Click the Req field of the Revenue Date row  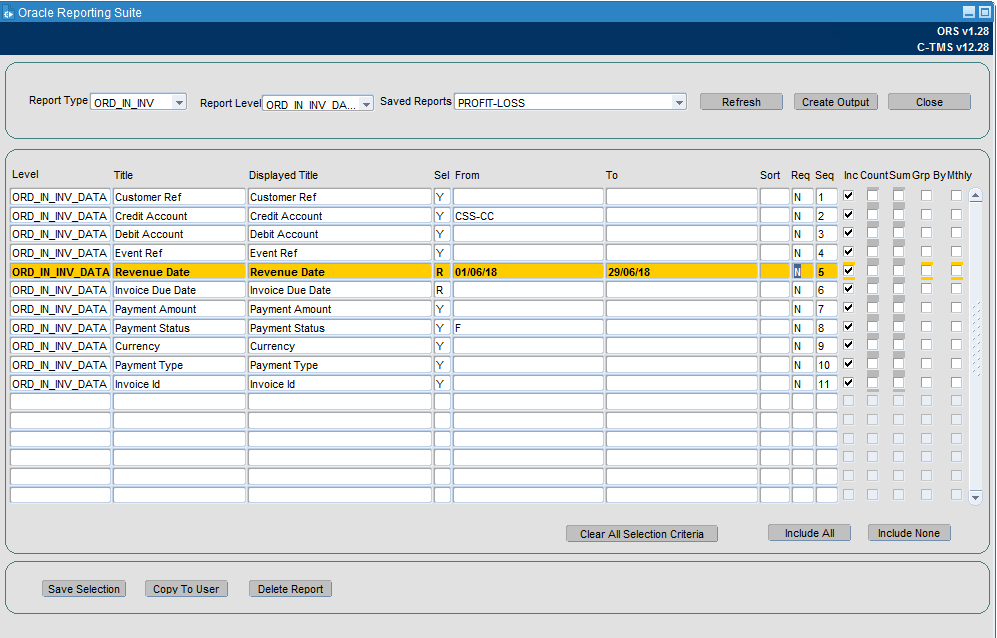(802, 272)
